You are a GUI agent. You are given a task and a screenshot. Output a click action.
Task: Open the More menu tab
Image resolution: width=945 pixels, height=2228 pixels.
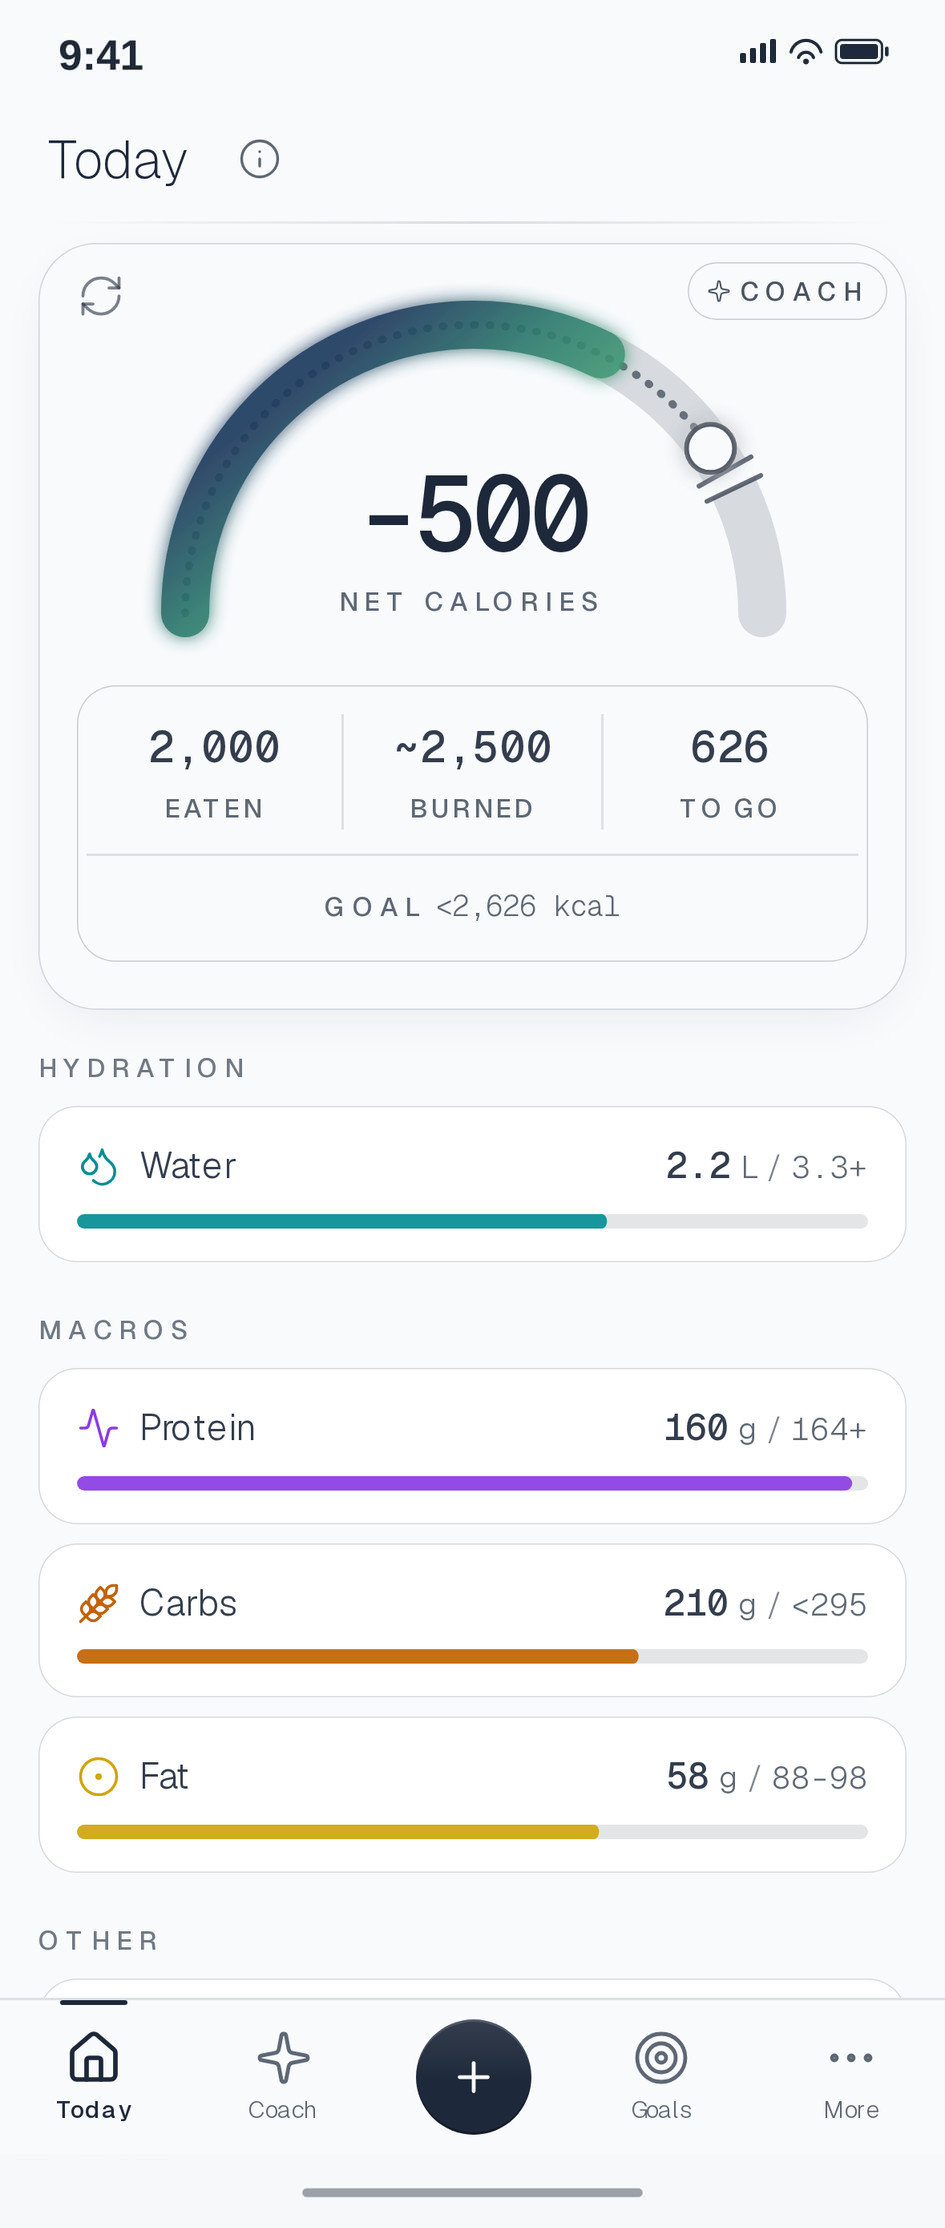coord(851,2076)
